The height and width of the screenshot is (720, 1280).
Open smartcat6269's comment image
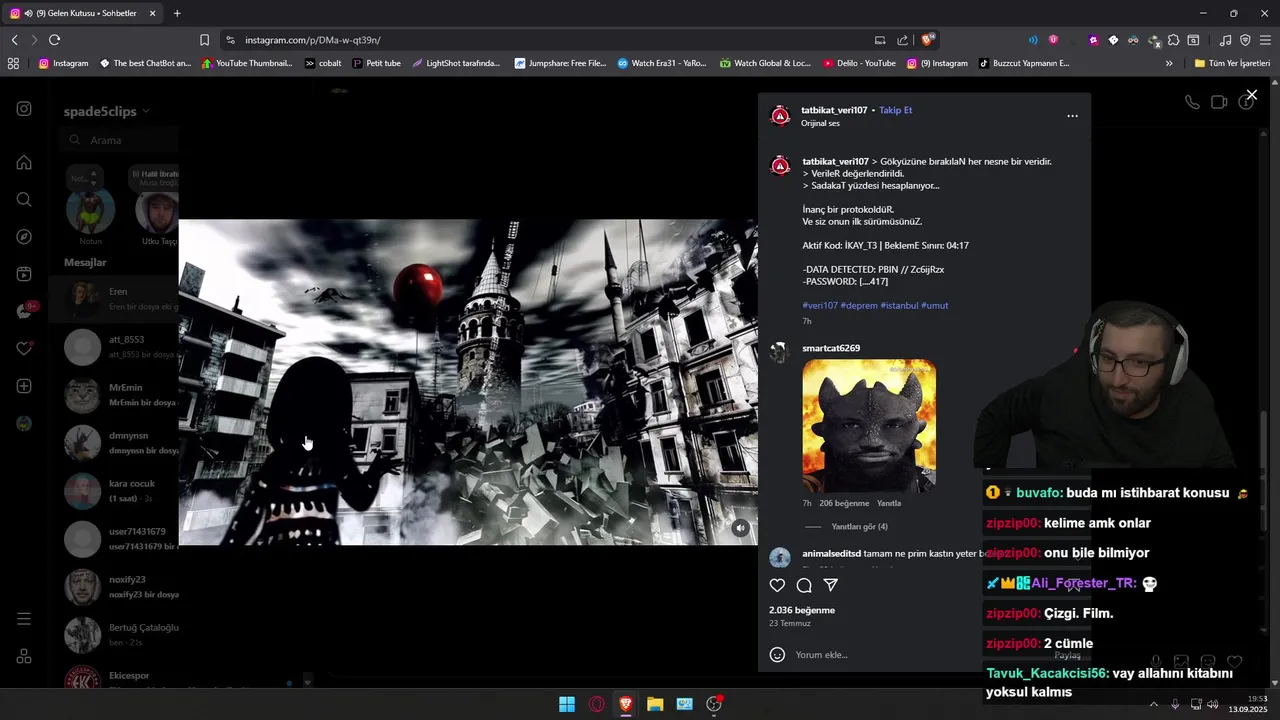pyautogui.click(x=869, y=426)
